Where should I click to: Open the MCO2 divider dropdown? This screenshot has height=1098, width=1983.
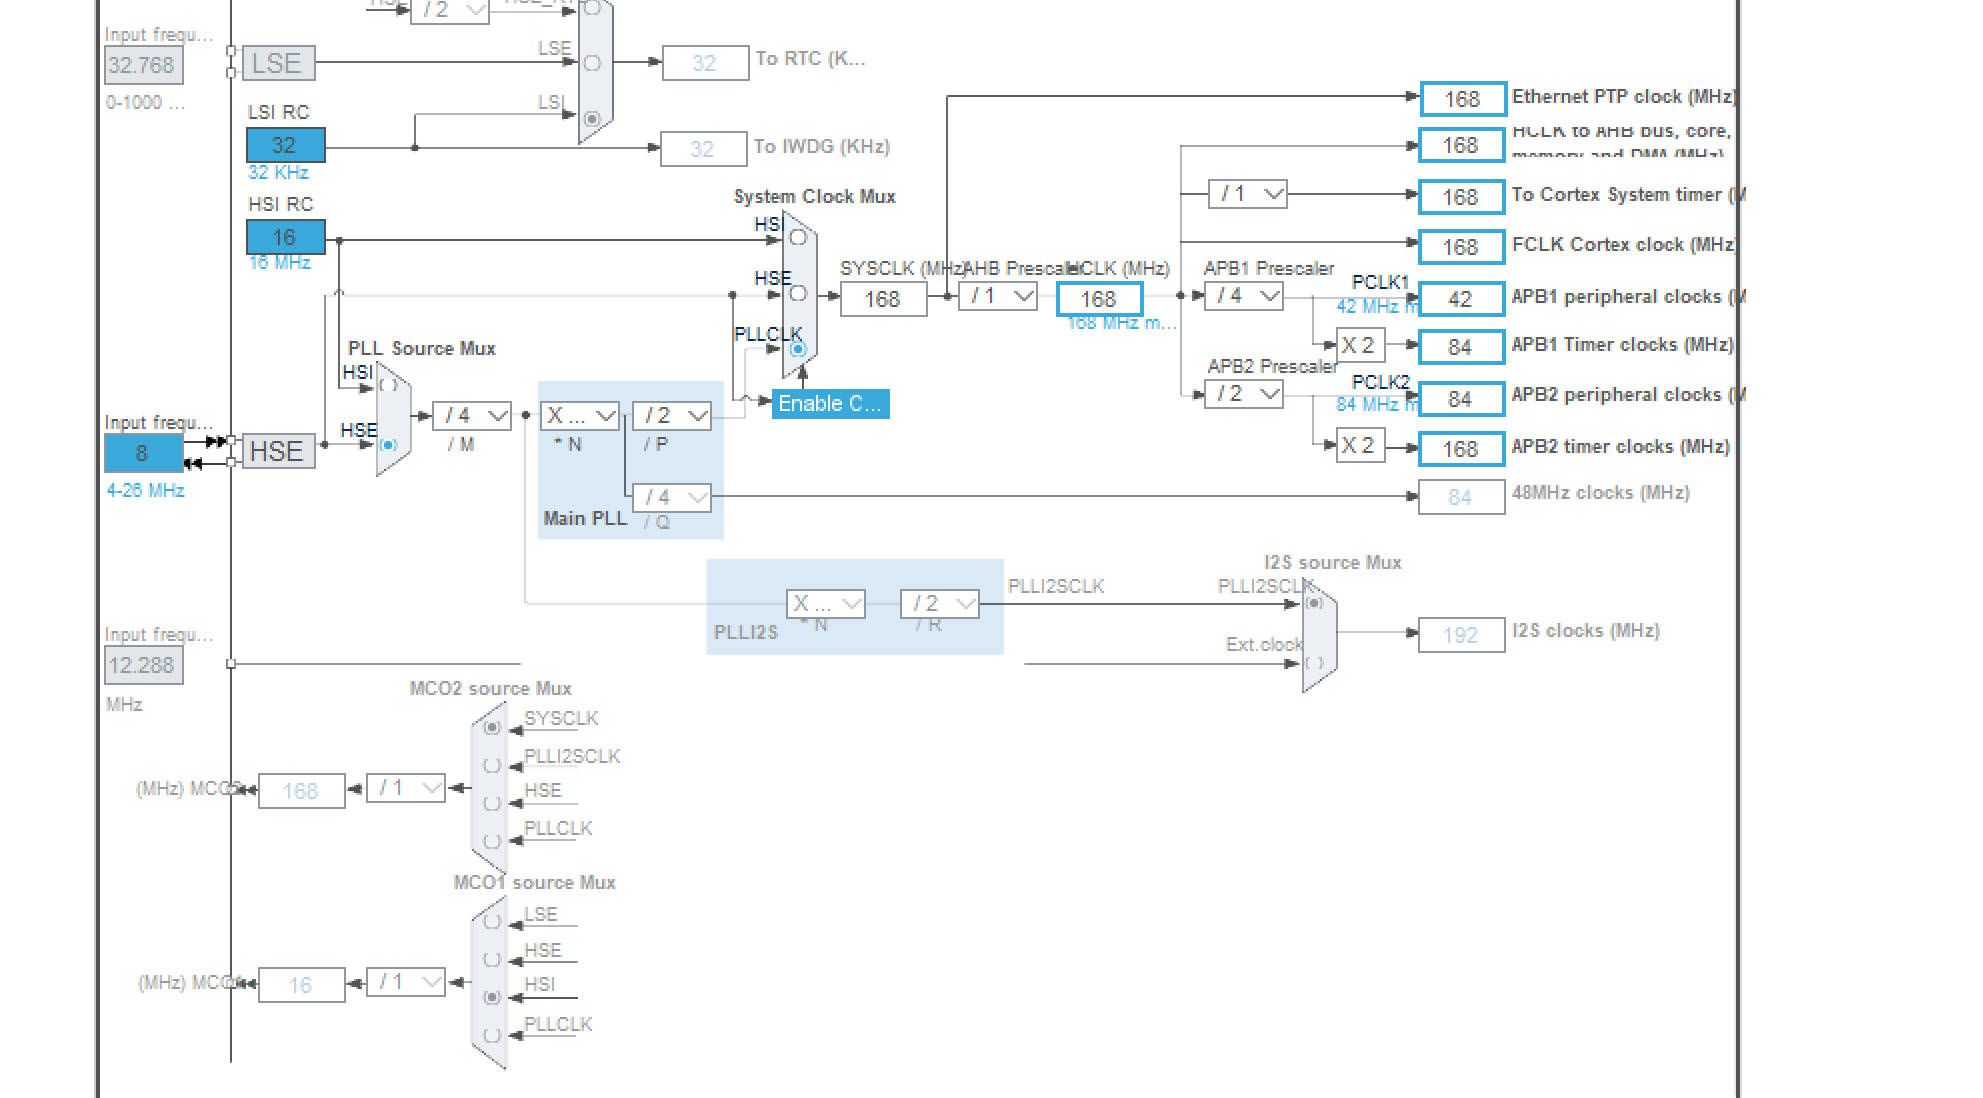(x=404, y=788)
